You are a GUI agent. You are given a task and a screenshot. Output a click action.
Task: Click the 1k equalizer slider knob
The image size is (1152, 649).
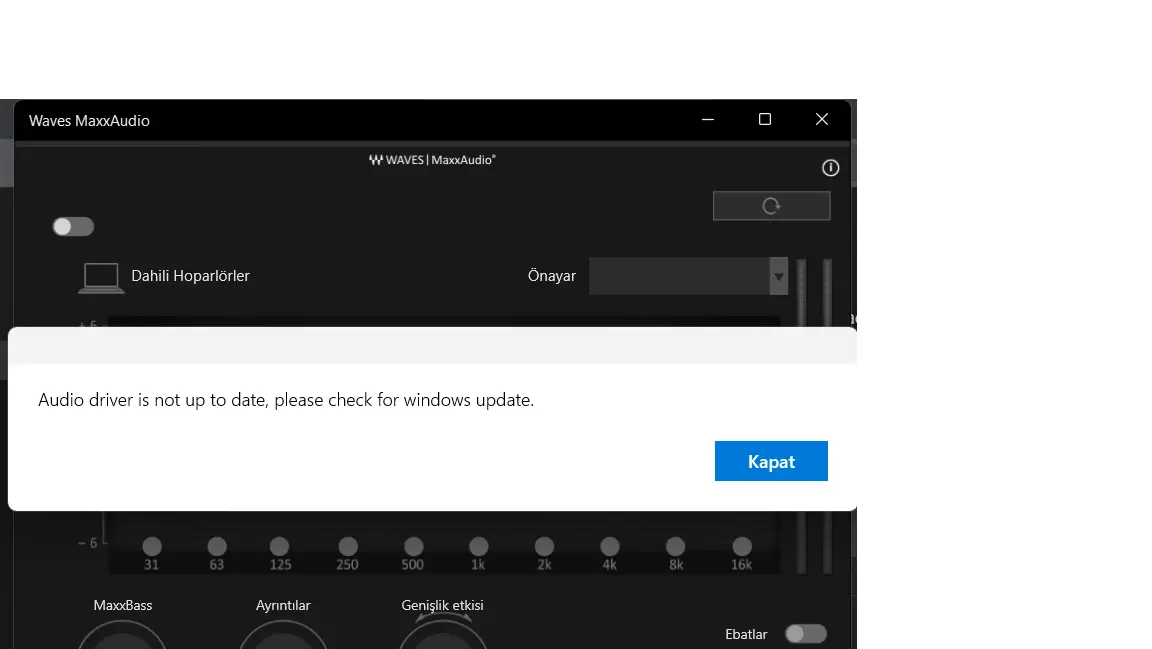click(x=478, y=546)
